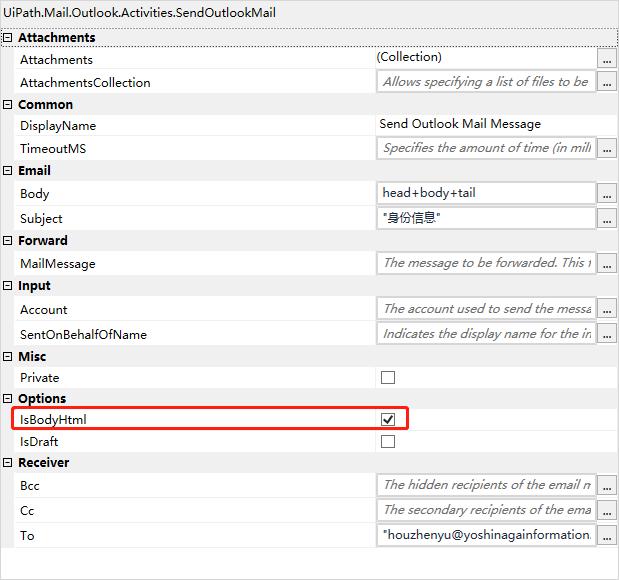Edit the Body field head+body+tail
This screenshot has height=580, width=619.
pos(486,193)
